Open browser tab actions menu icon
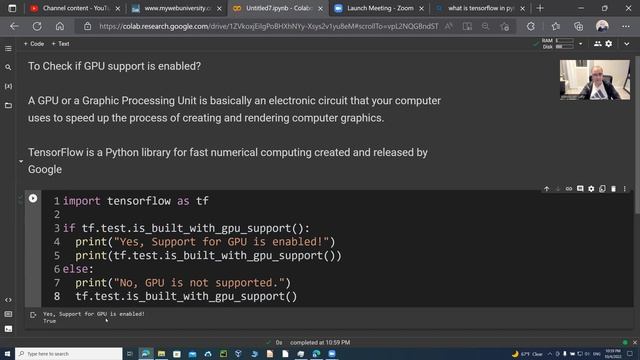The width and height of the screenshot is (640, 360). (x=12, y=8)
